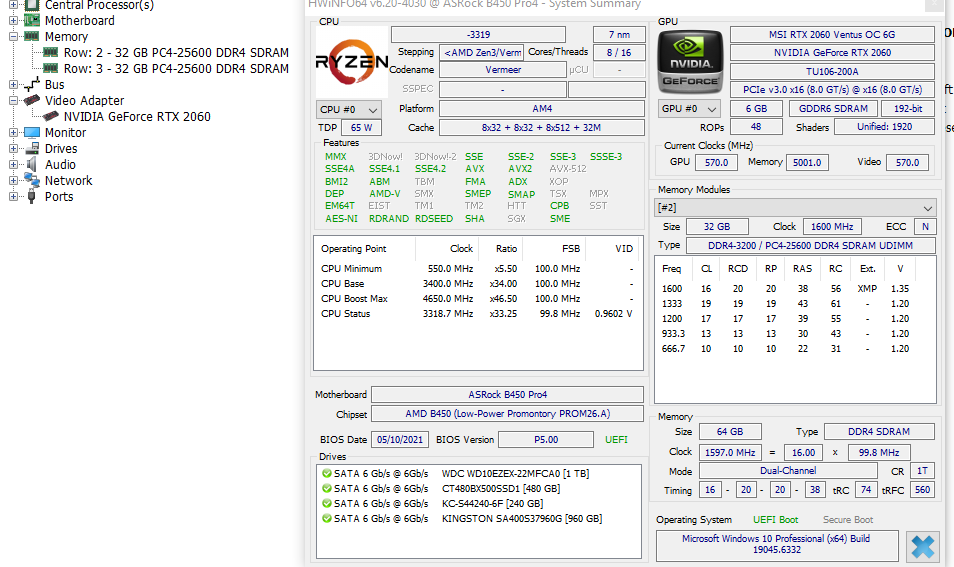
Task: Click the Memory tree icon
Action: coord(32,37)
